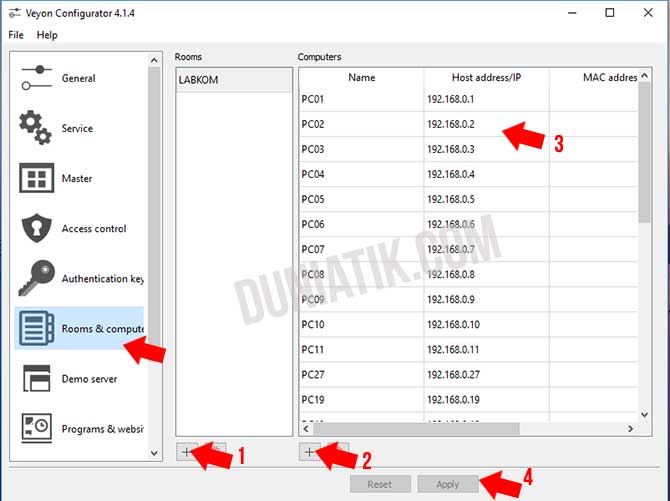Viewport: 670px width, 501px height.
Task: Open Programs & websites icon
Action: pos(37,428)
